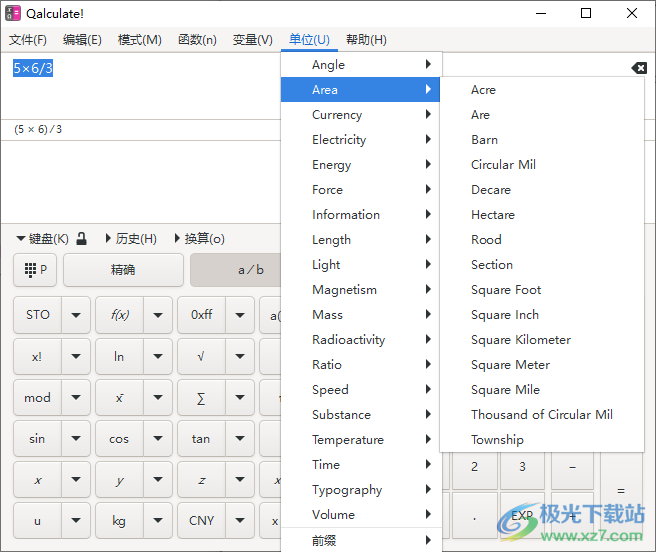656x552 pixels.
Task: Select Township from Area submenu
Action: (542, 439)
